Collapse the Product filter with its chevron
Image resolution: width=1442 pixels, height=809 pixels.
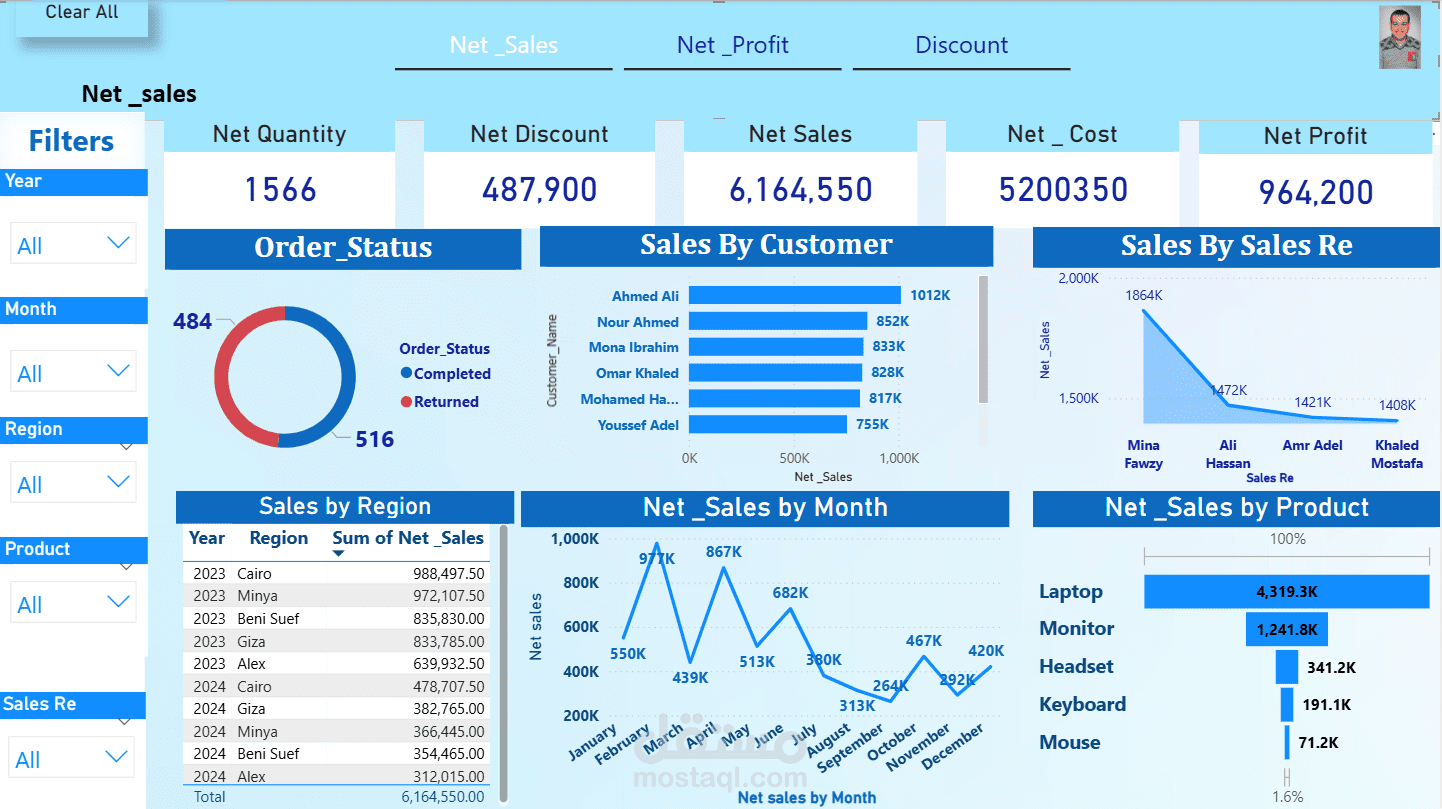(x=127, y=567)
